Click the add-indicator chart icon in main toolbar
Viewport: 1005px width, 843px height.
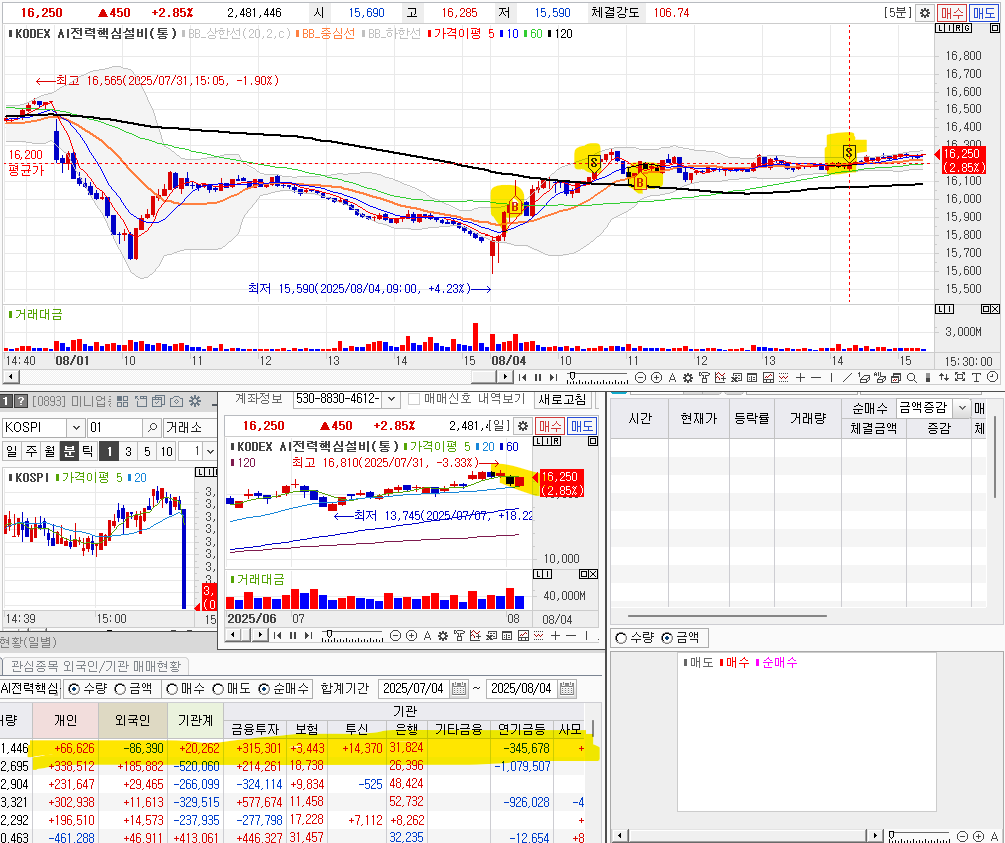[720, 378]
